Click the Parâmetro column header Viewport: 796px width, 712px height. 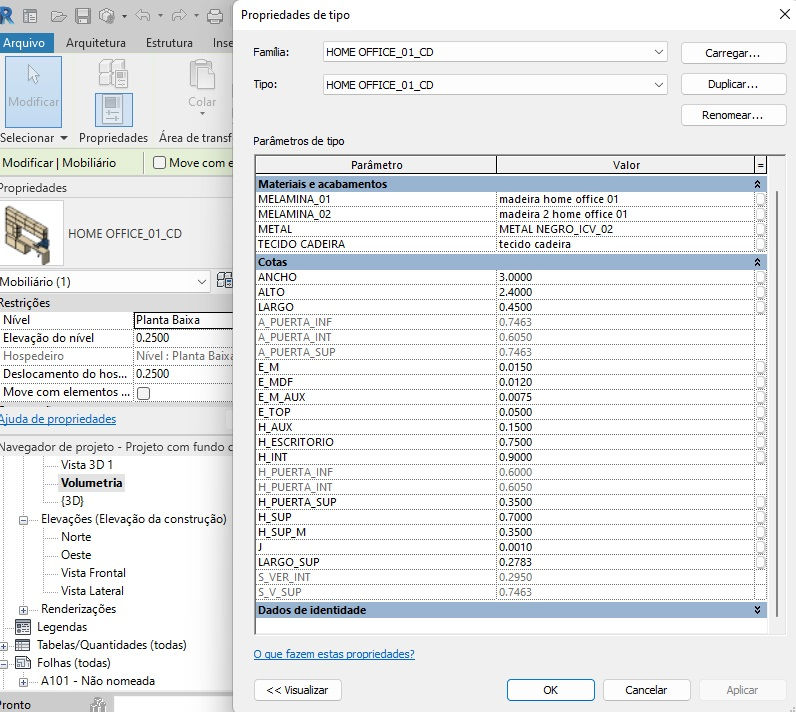pos(376,165)
